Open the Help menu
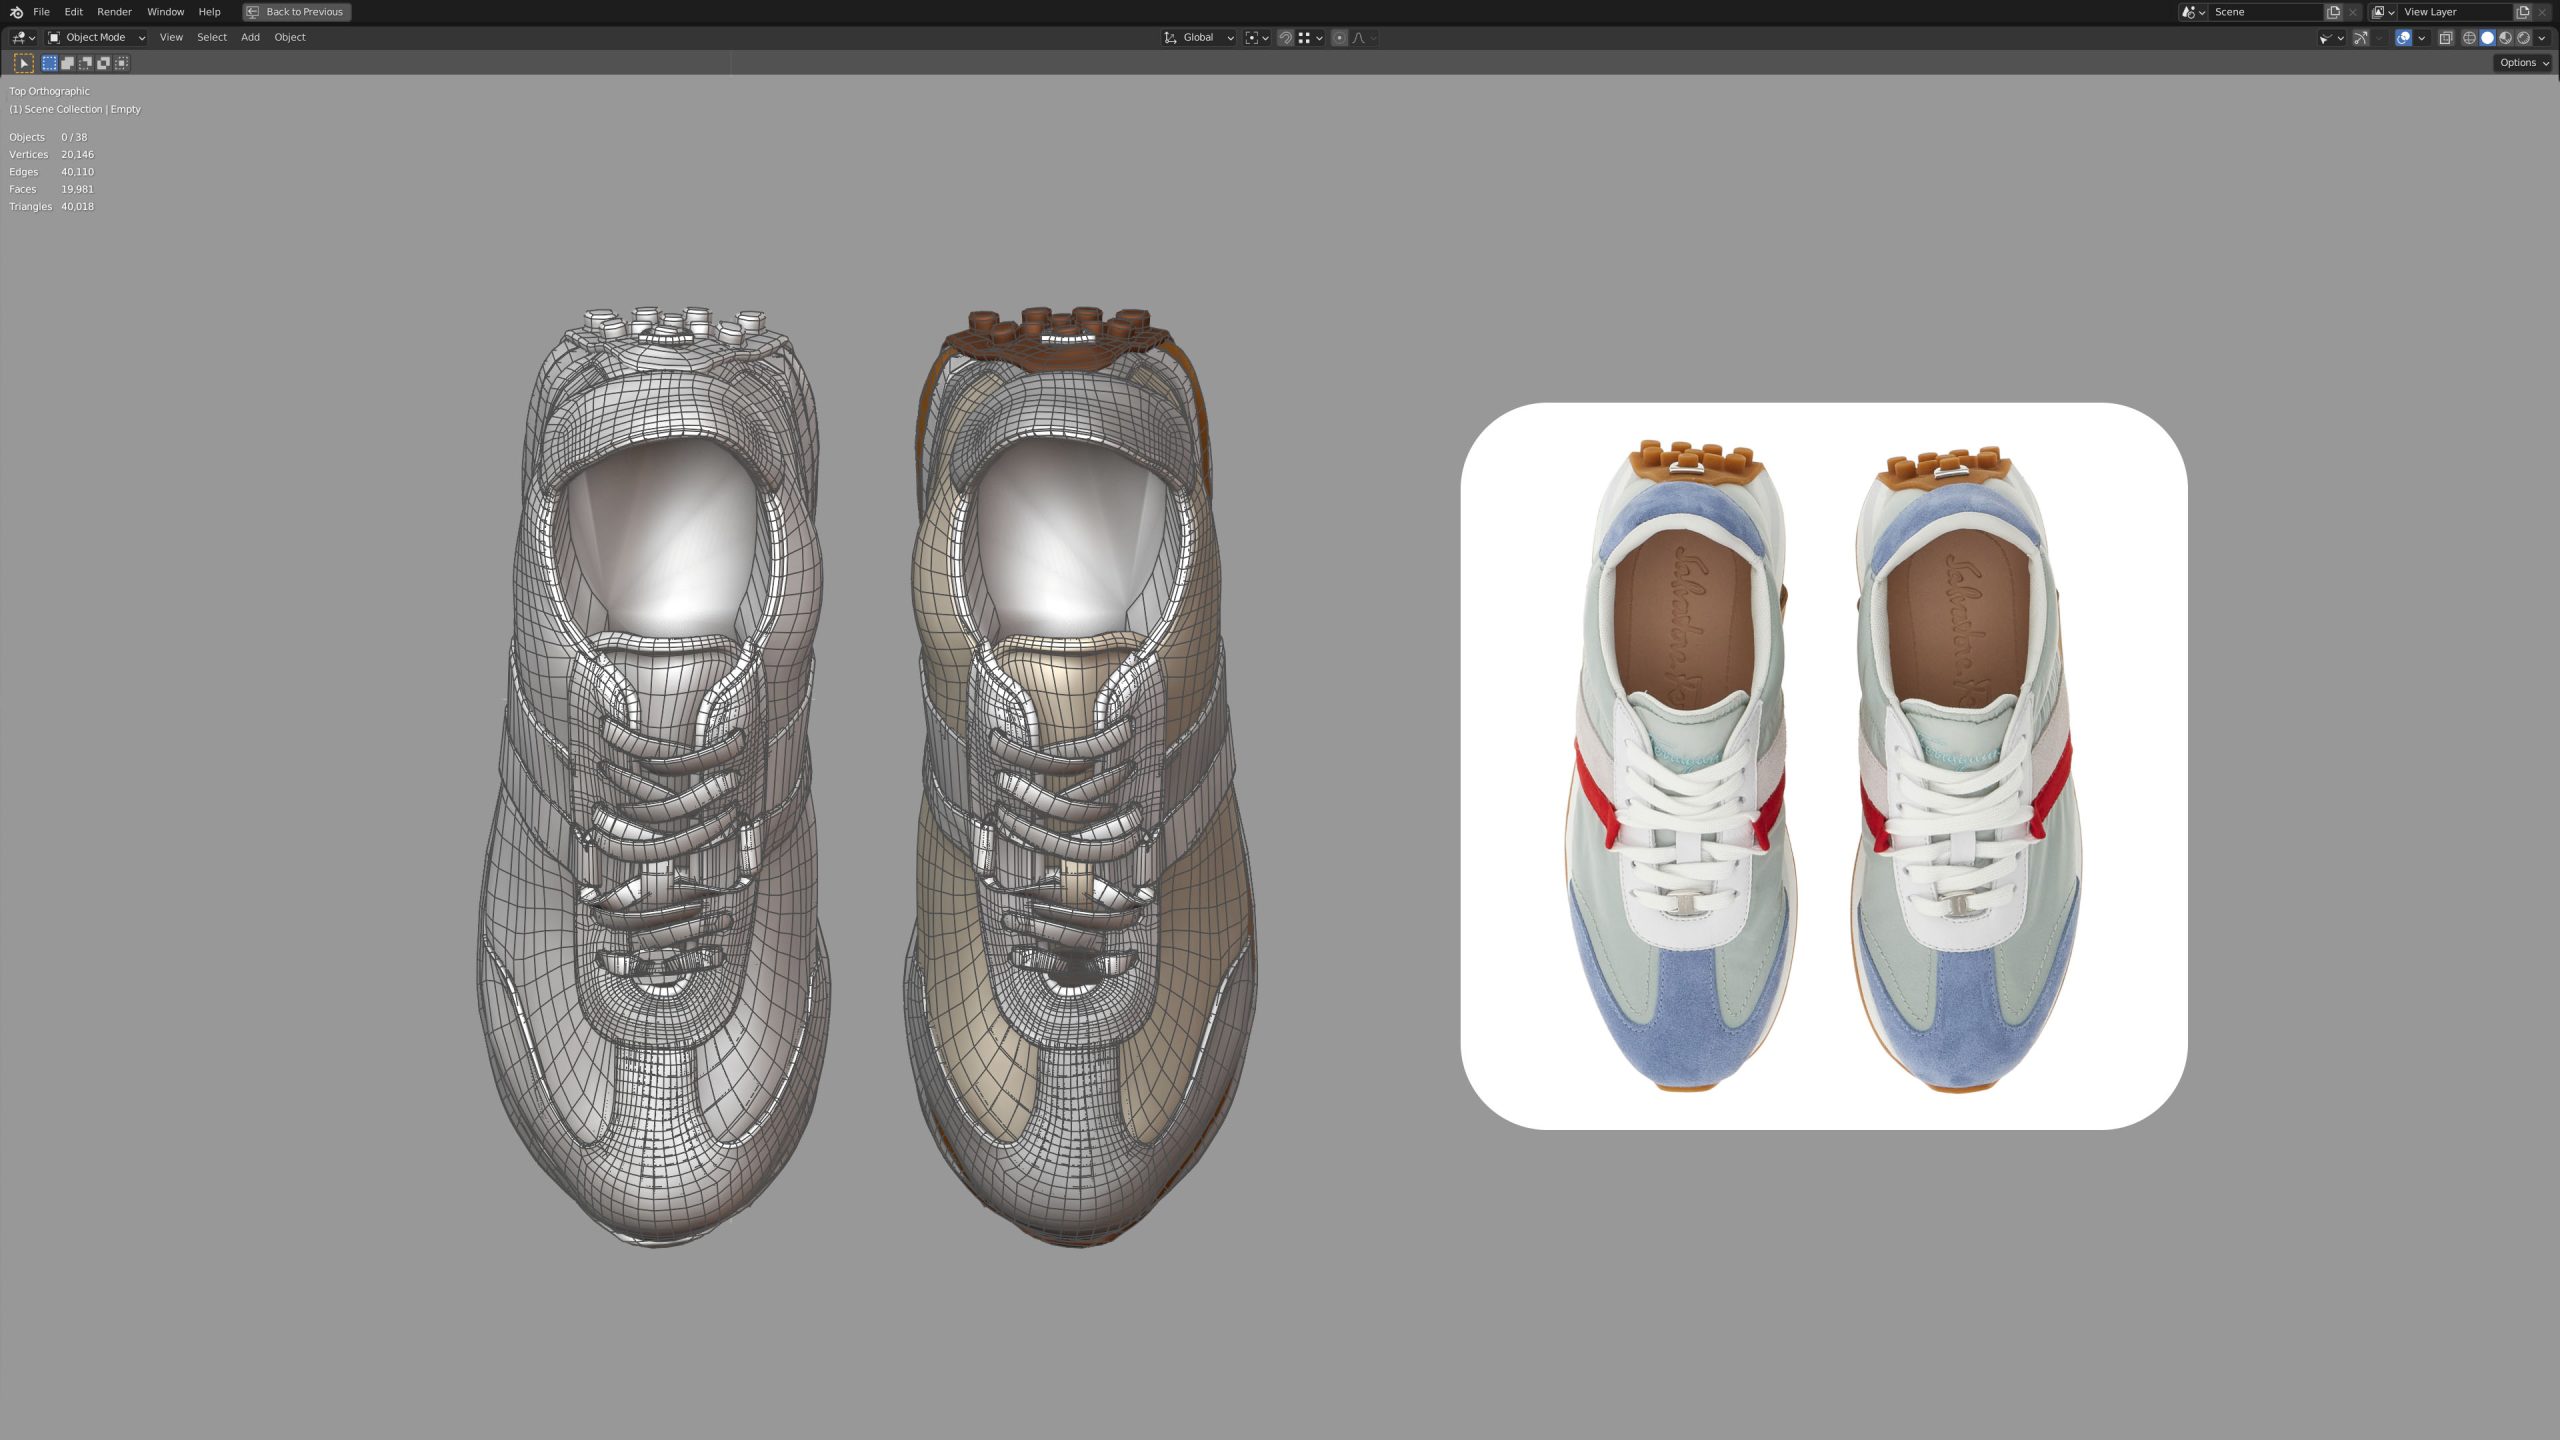2560x1440 pixels. tap(209, 12)
